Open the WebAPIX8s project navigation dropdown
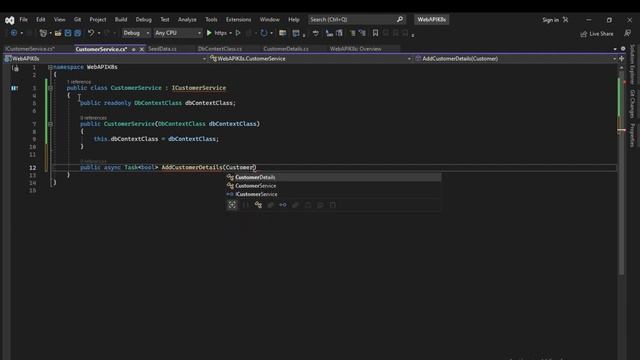 (105, 59)
